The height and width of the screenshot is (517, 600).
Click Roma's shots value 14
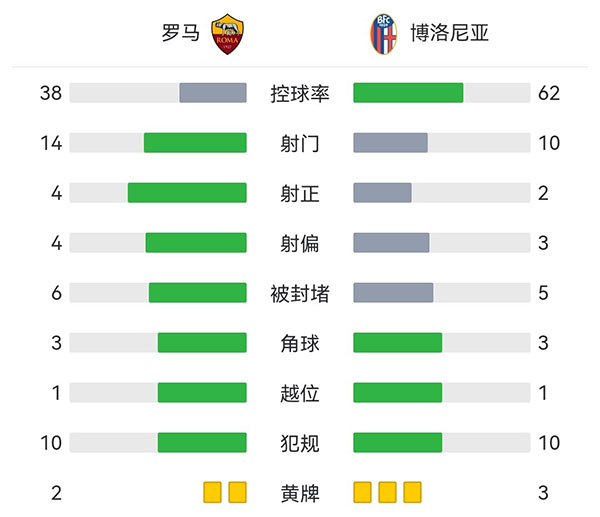tap(51, 143)
